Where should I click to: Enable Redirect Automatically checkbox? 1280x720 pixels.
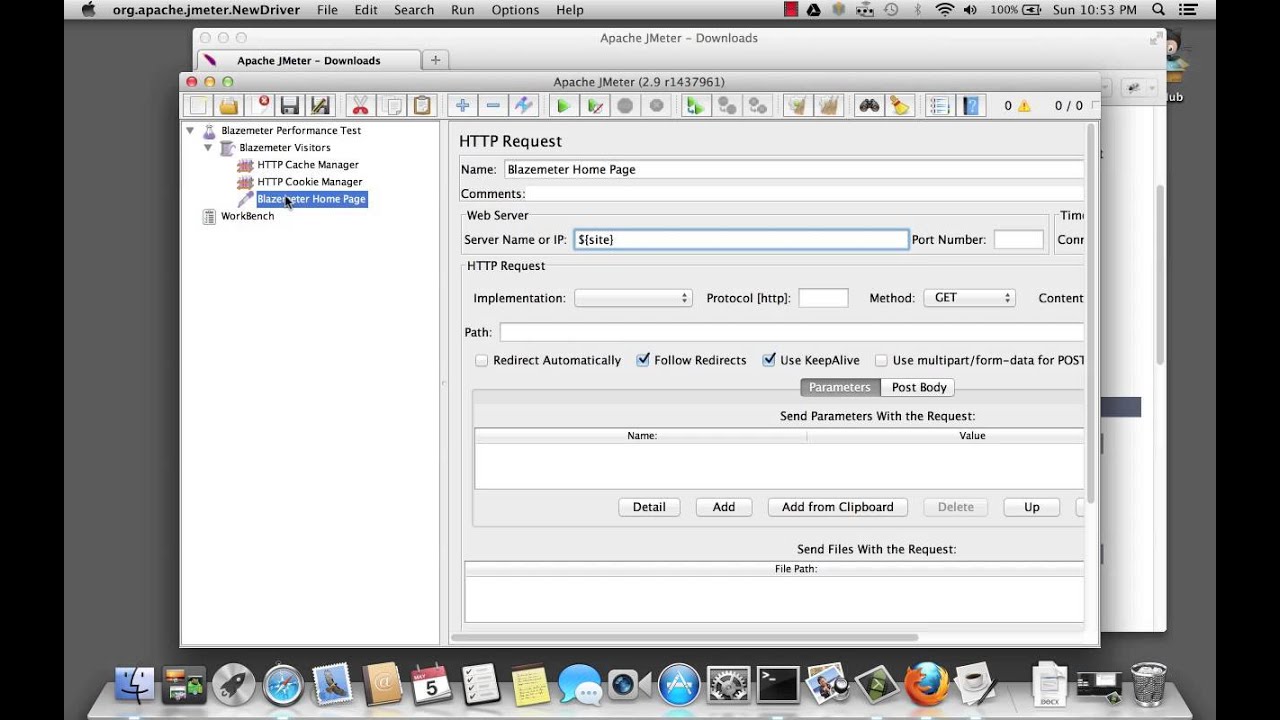click(x=482, y=360)
